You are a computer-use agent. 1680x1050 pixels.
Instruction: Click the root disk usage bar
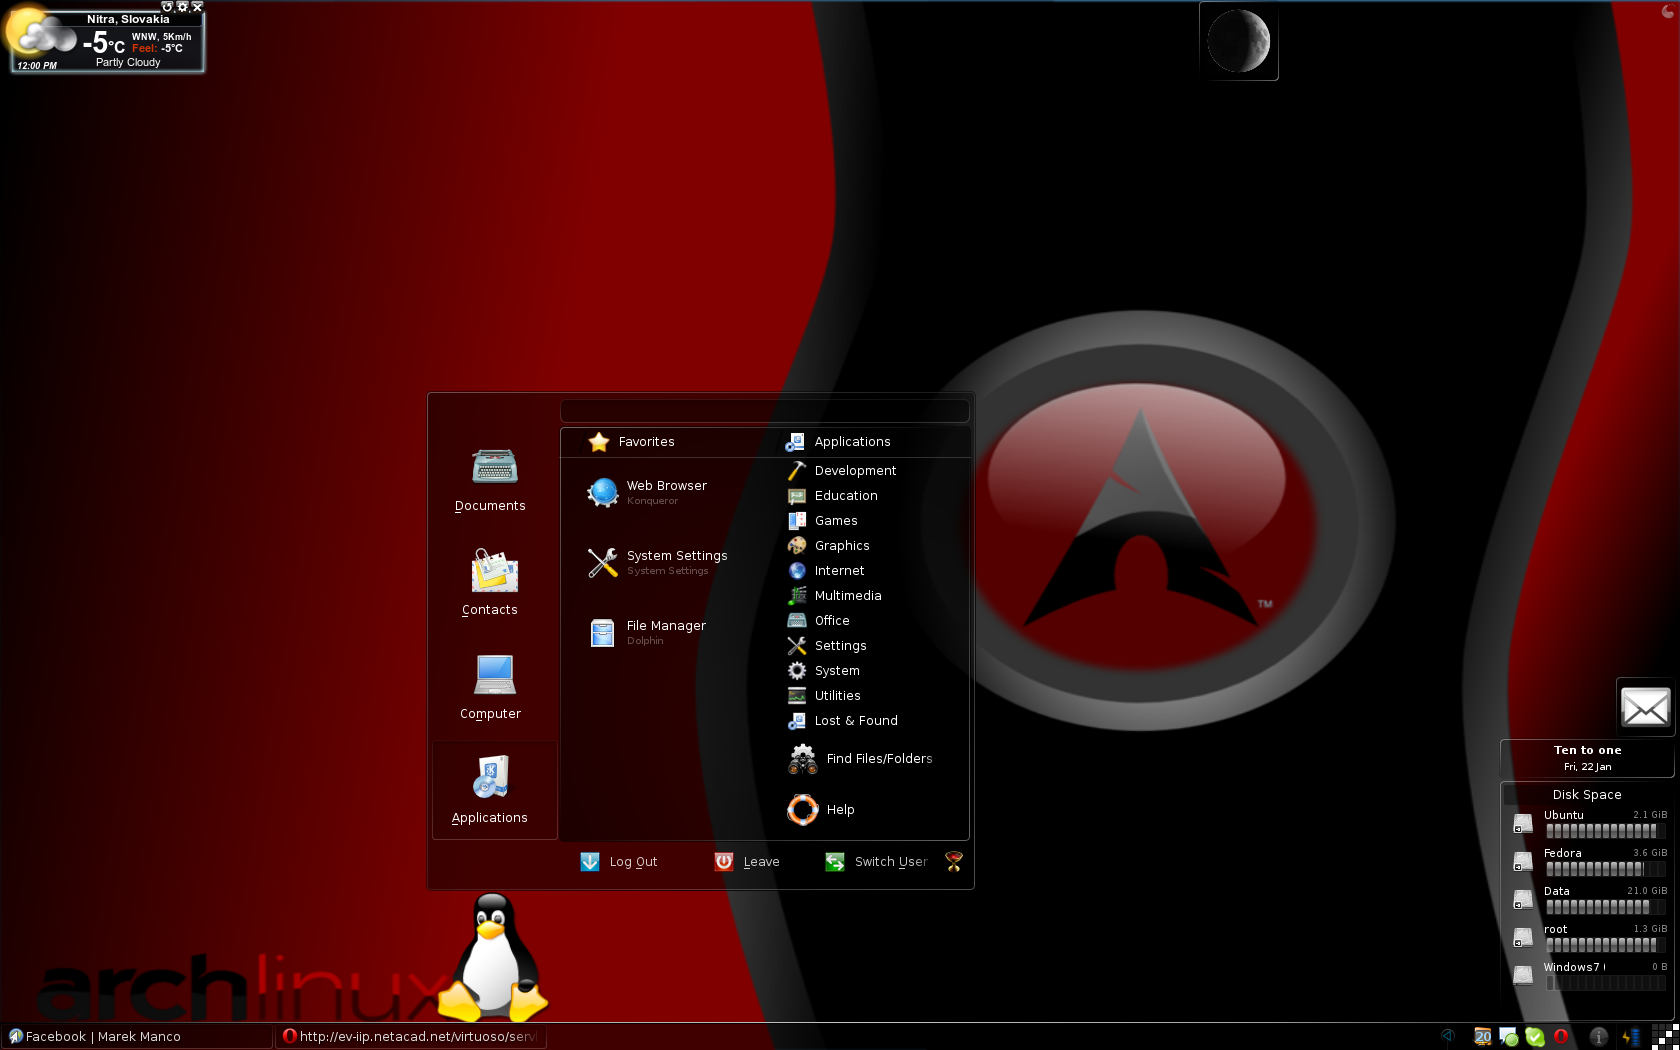(x=1606, y=945)
